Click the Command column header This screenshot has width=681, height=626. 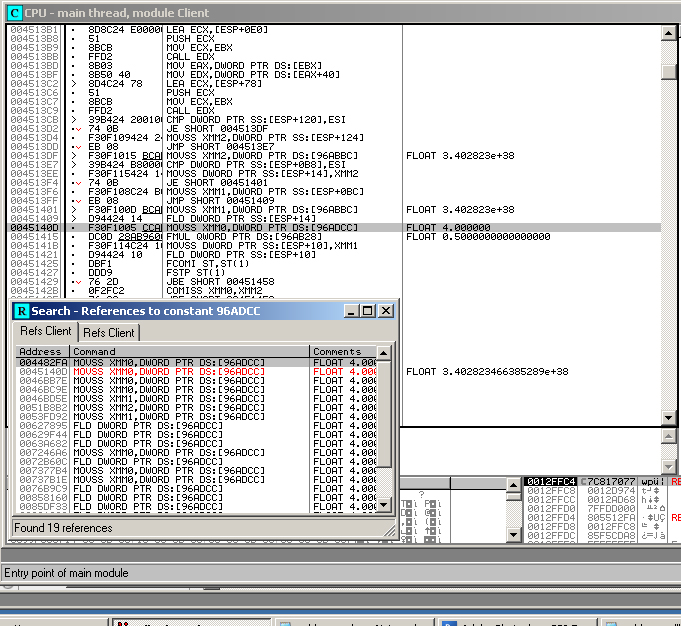[x=188, y=352]
